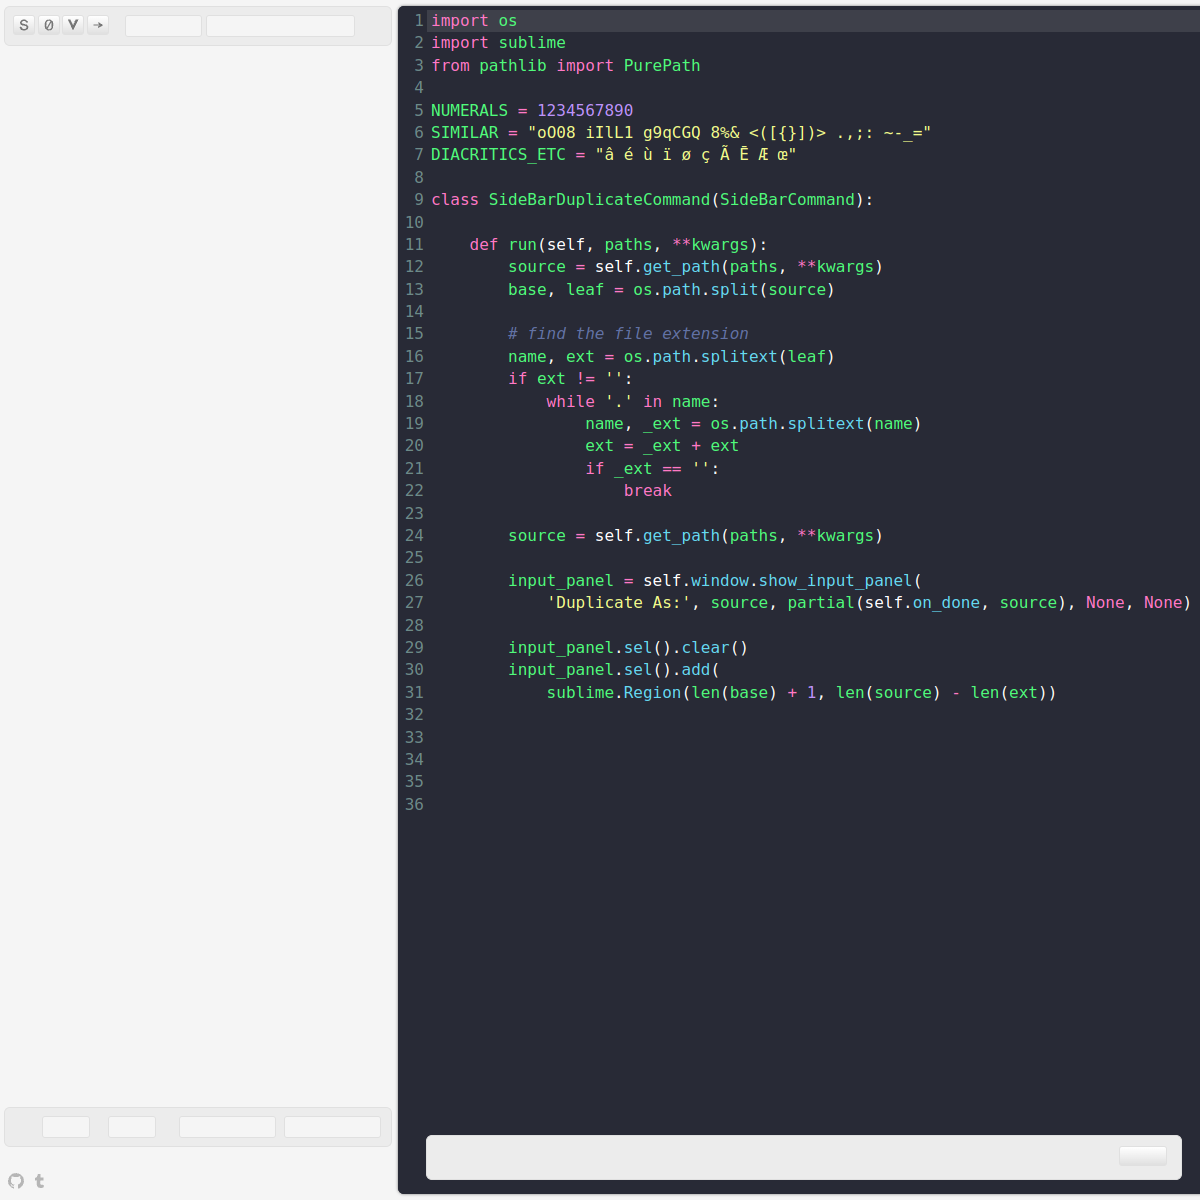
Task: Toggle the "S" filter button
Action: point(24,25)
